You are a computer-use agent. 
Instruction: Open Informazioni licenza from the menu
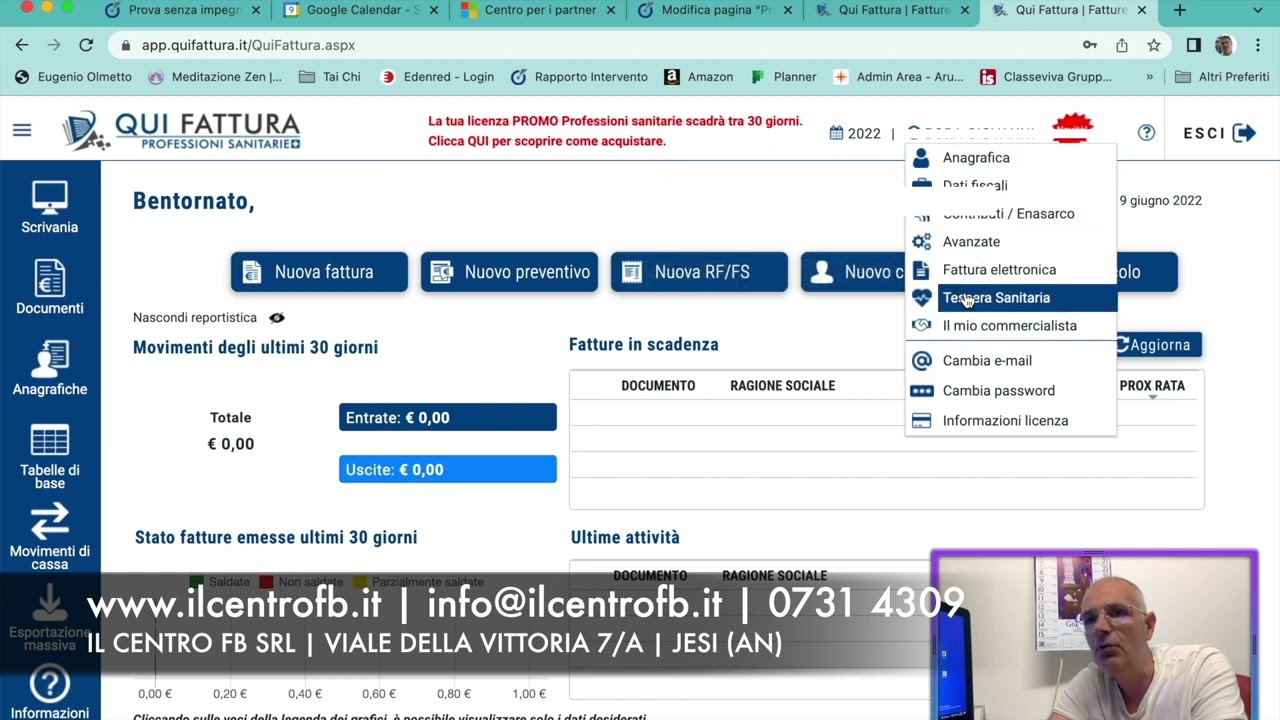[1011, 421]
